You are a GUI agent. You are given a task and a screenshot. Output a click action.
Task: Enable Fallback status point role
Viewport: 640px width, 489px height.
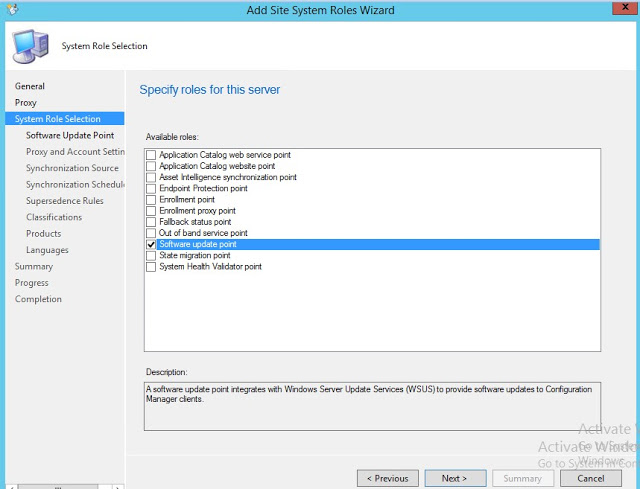tap(151, 222)
